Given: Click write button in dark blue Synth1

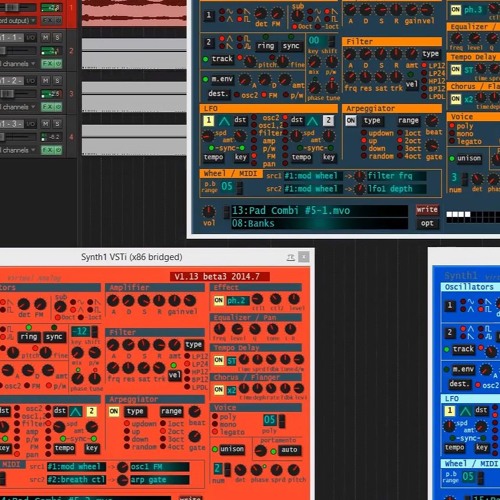Looking at the screenshot, I should point(427,210).
